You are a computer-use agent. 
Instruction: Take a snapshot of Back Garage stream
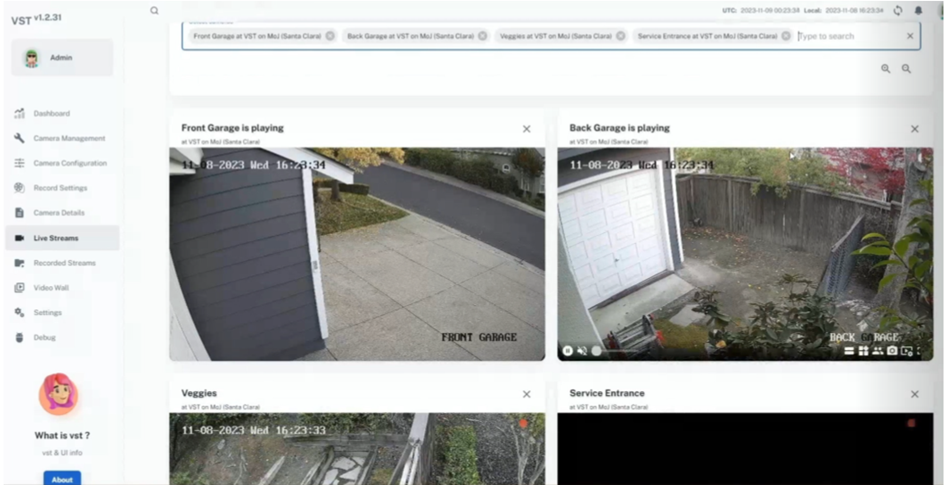pos(892,351)
